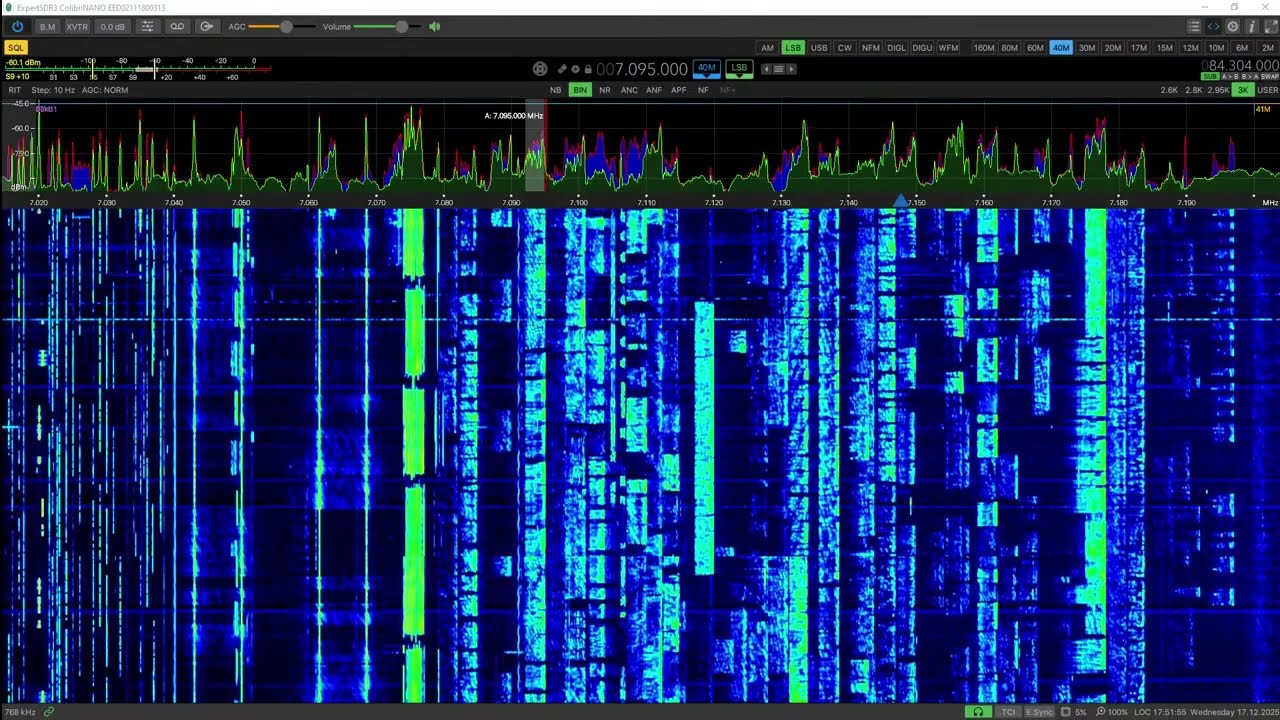Screen dimensions: 1280x720
Task: Toggle the SQL squelch button
Action: click(15, 47)
